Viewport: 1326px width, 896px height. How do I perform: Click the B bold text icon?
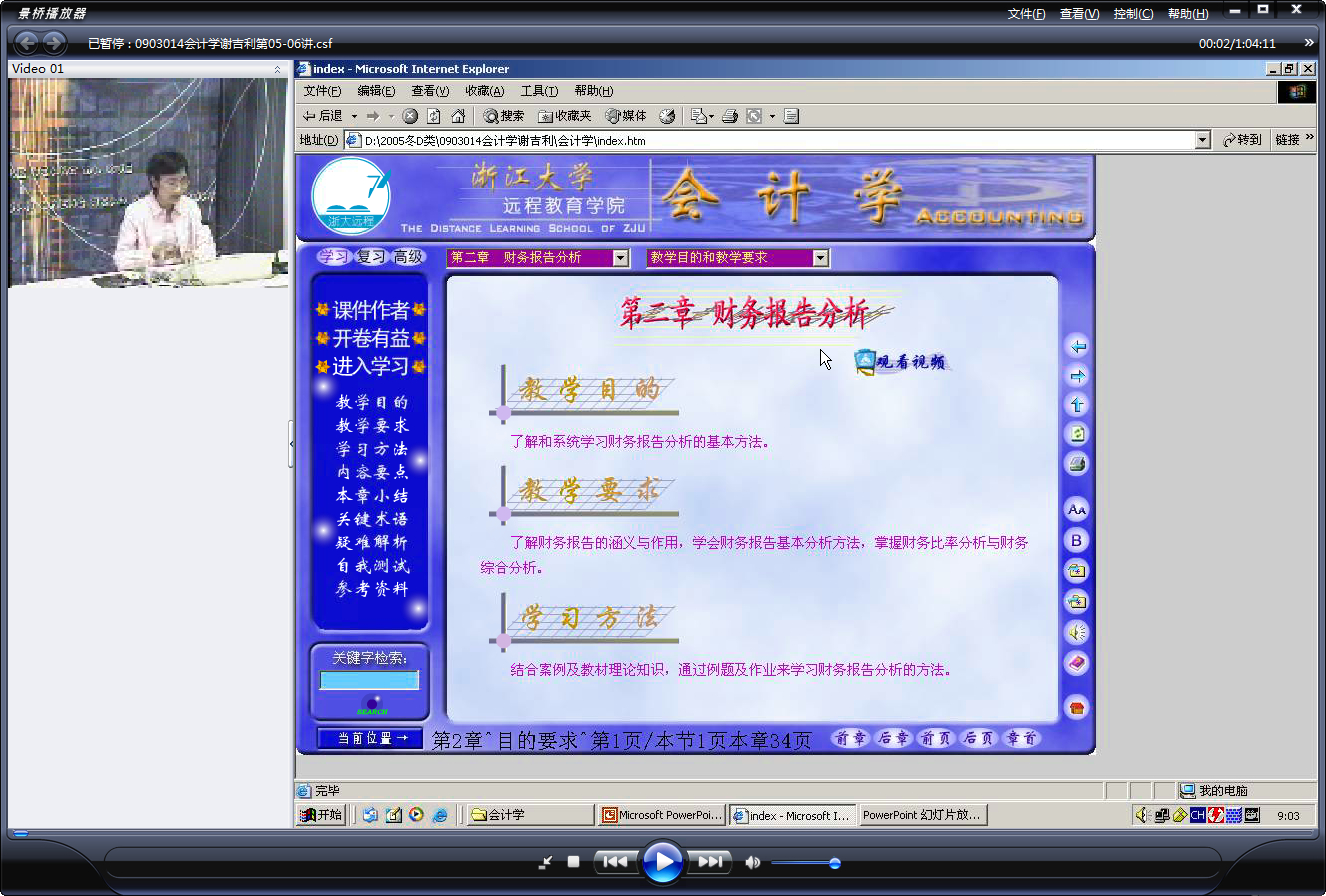click(1077, 541)
